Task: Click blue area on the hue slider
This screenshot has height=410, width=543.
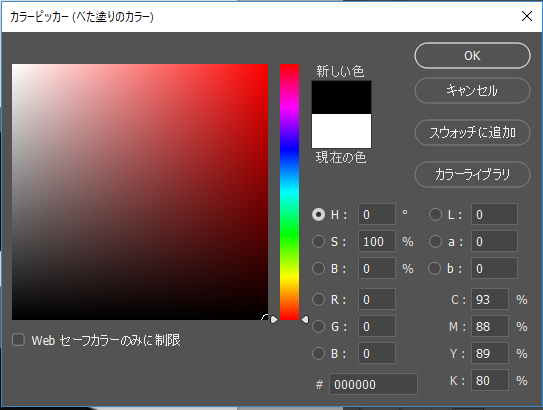Action: coord(290,149)
